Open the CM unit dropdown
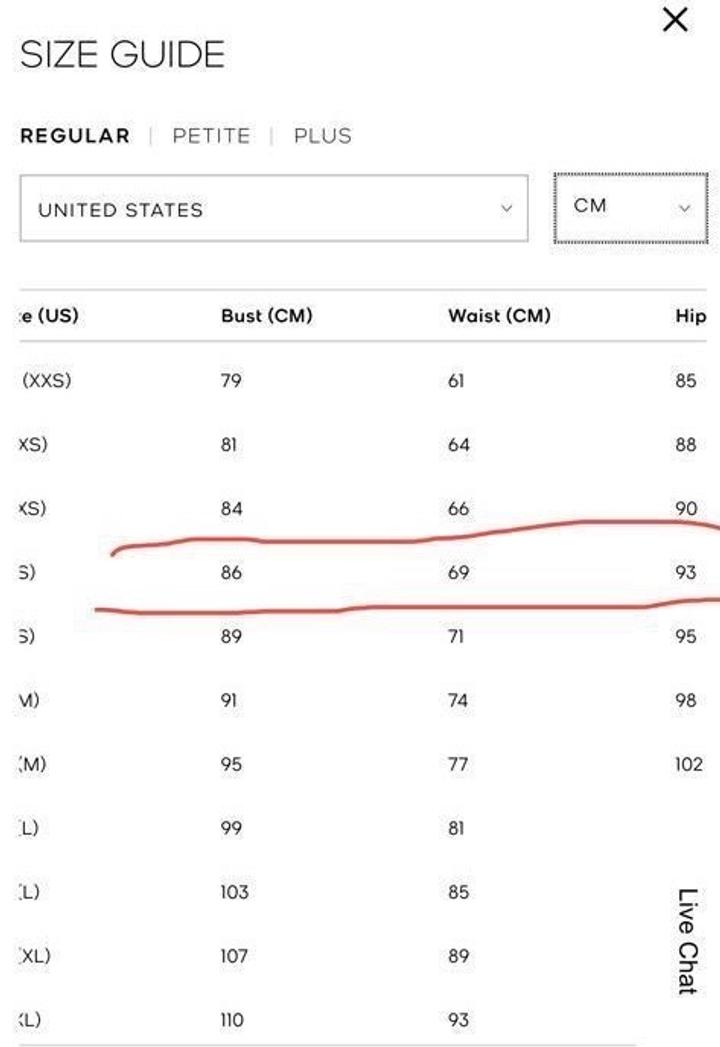Screen dimensions: 720x1047 (x=630, y=206)
